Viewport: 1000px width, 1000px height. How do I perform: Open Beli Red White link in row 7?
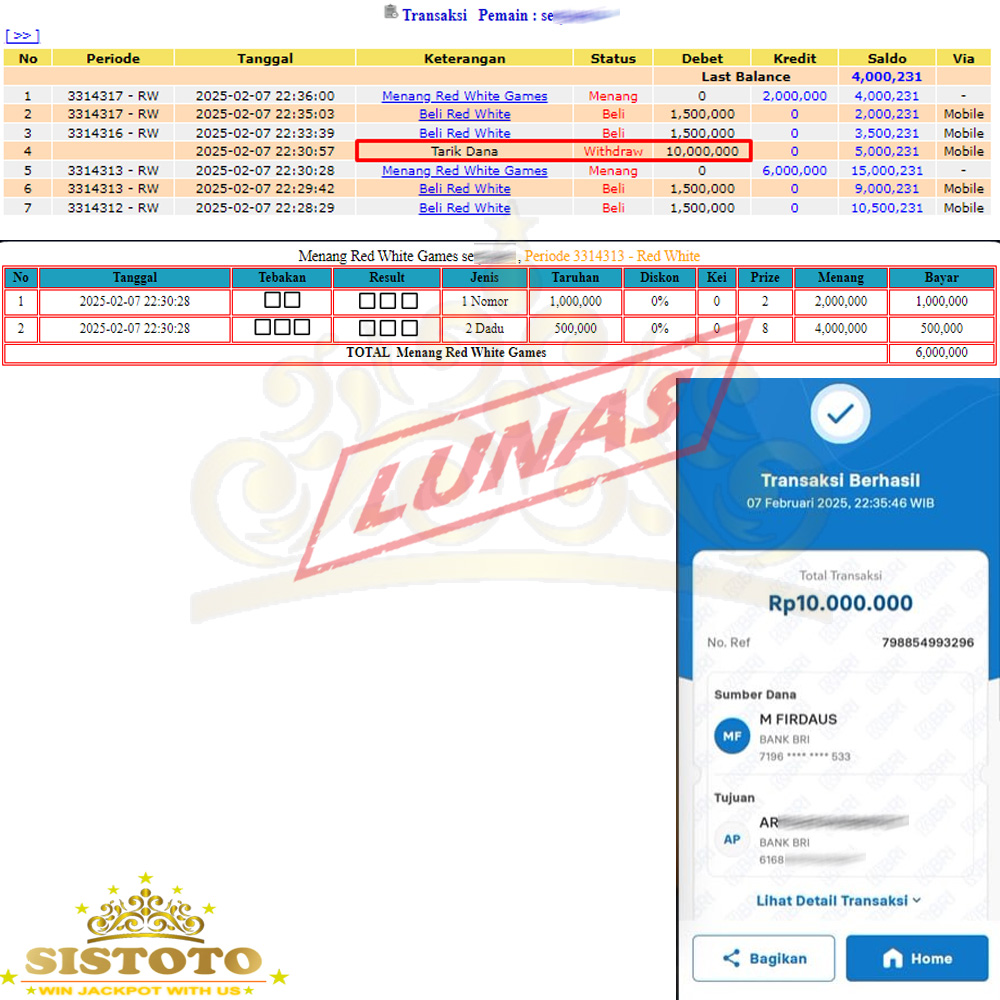464,208
